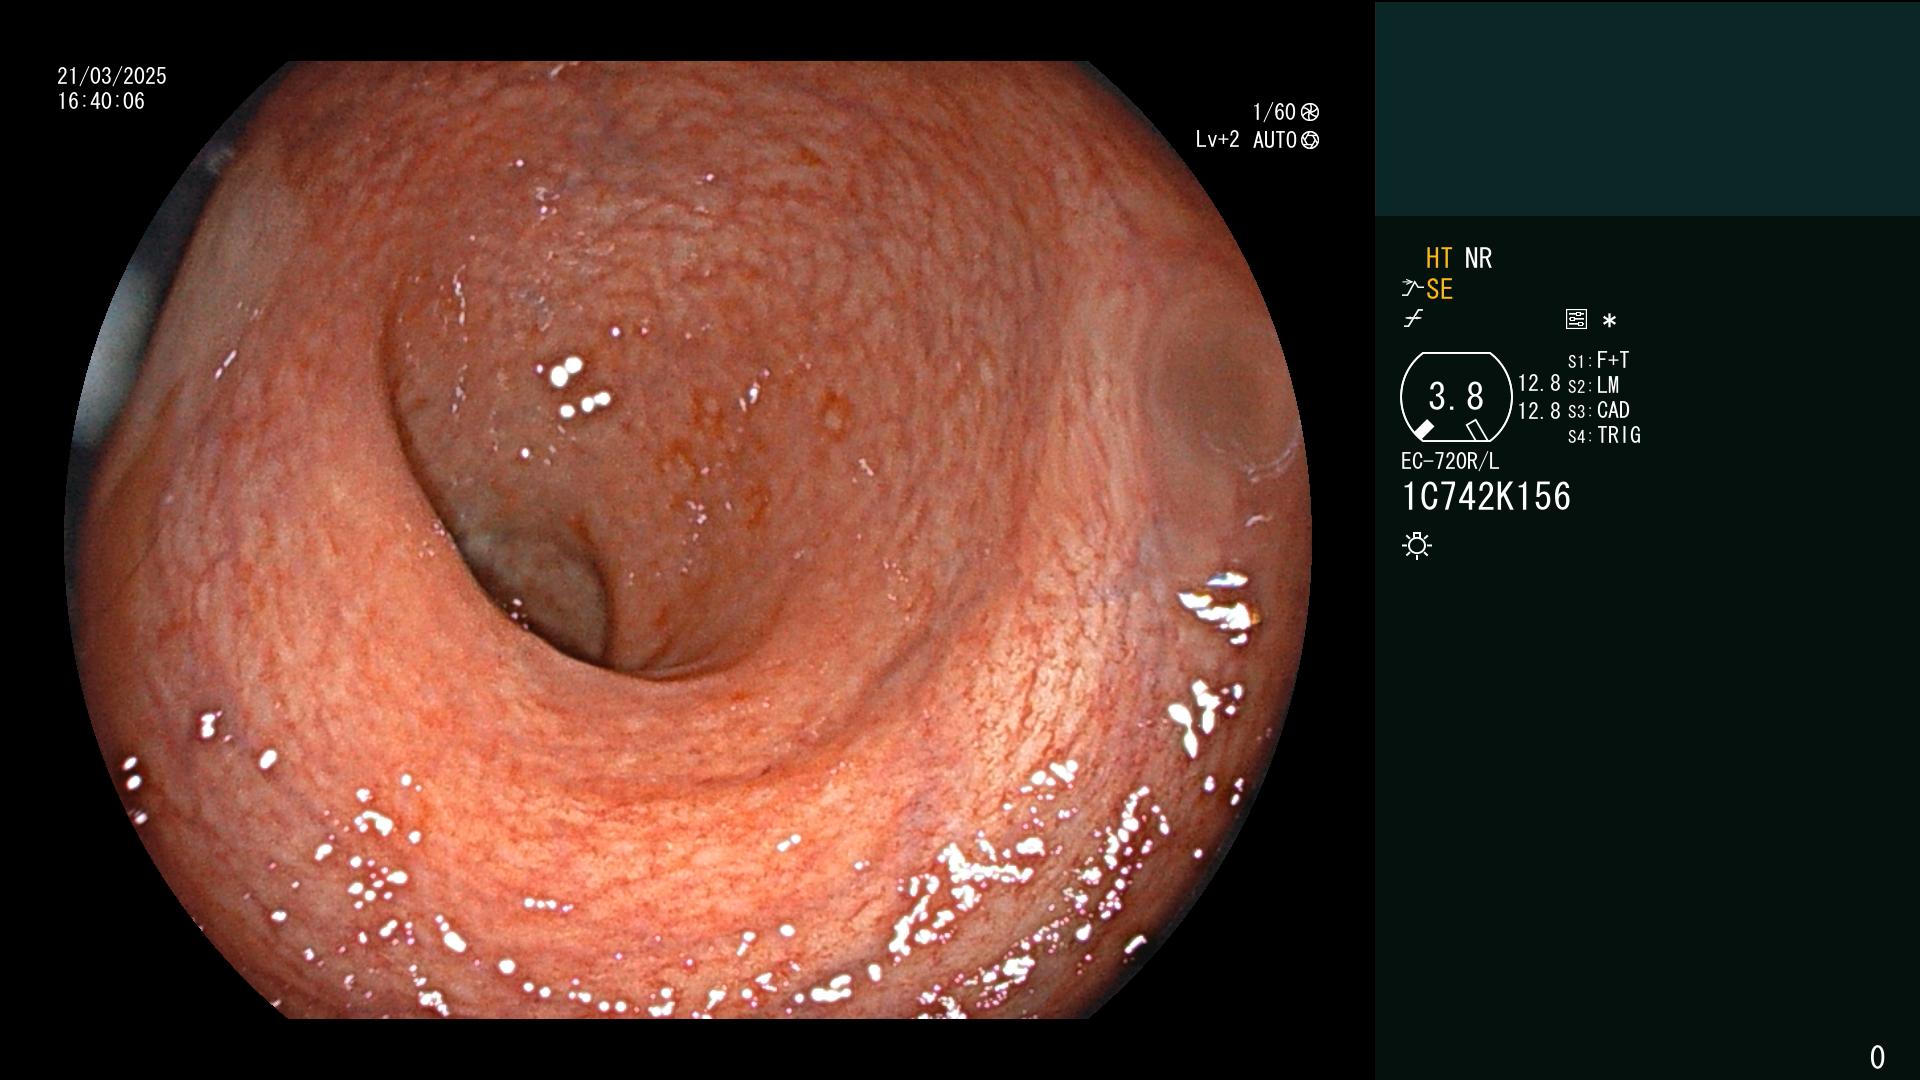Click the settings sliders icon
1920x1080 pixels.
click(1576, 319)
